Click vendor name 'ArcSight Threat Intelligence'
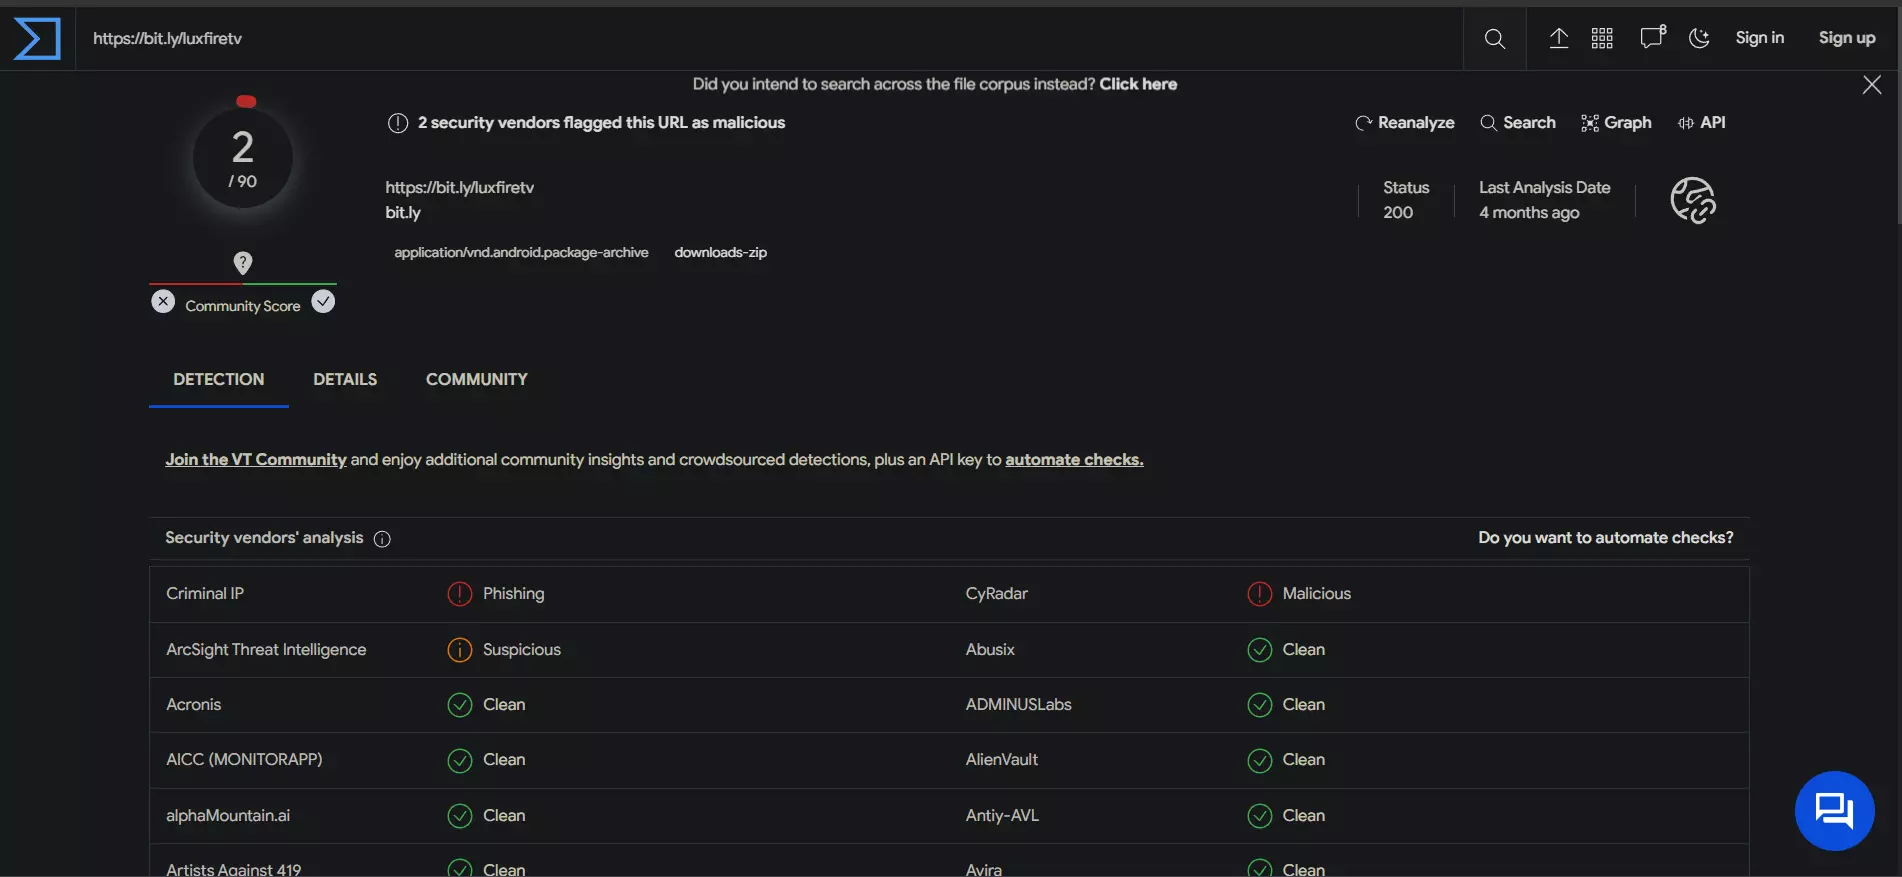Image resolution: width=1902 pixels, height=877 pixels. (266, 649)
